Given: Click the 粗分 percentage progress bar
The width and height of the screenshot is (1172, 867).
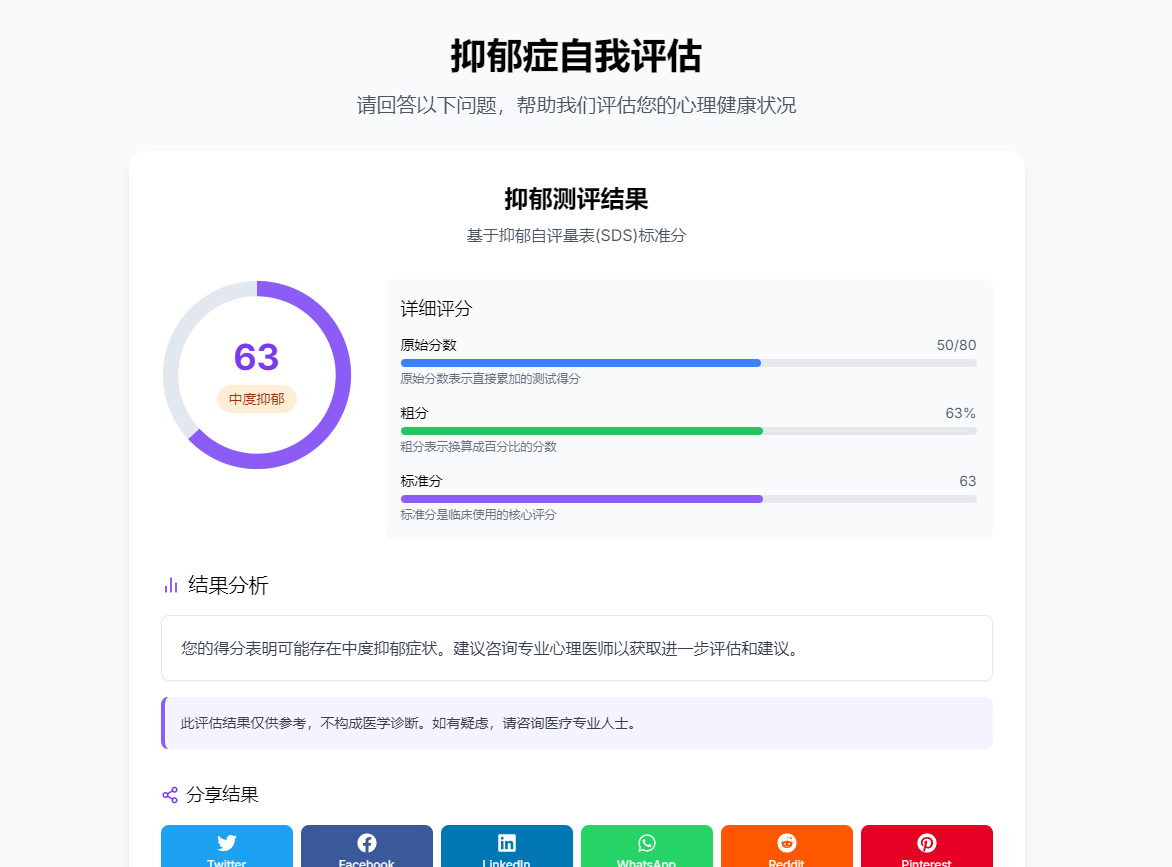Looking at the screenshot, I should pos(688,431).
